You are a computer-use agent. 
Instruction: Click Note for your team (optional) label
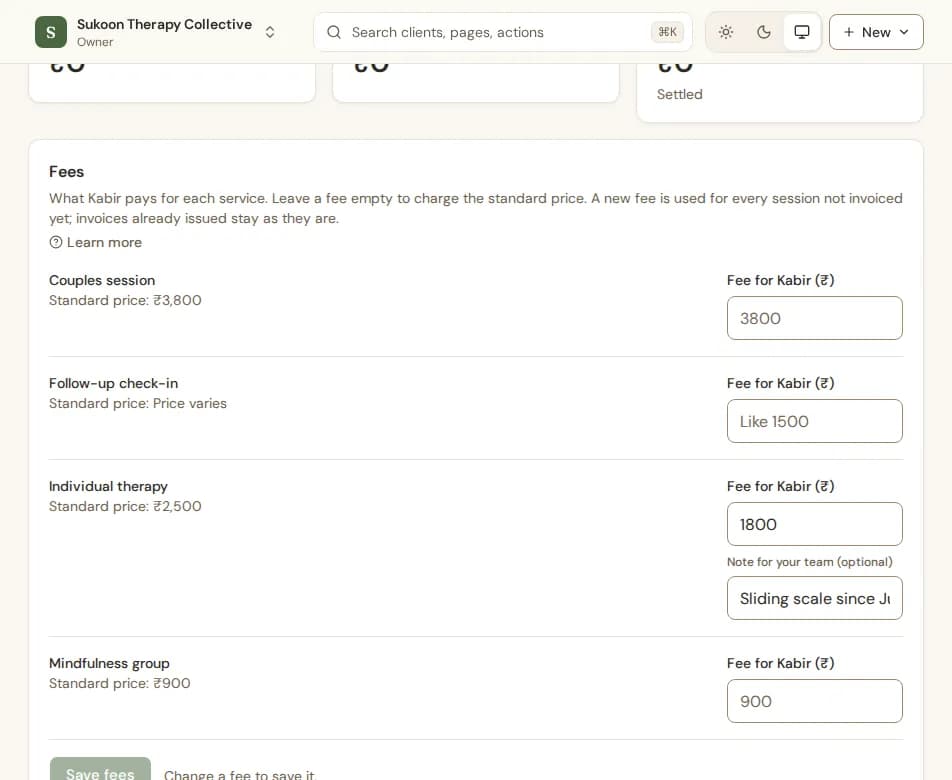(810, 562)
